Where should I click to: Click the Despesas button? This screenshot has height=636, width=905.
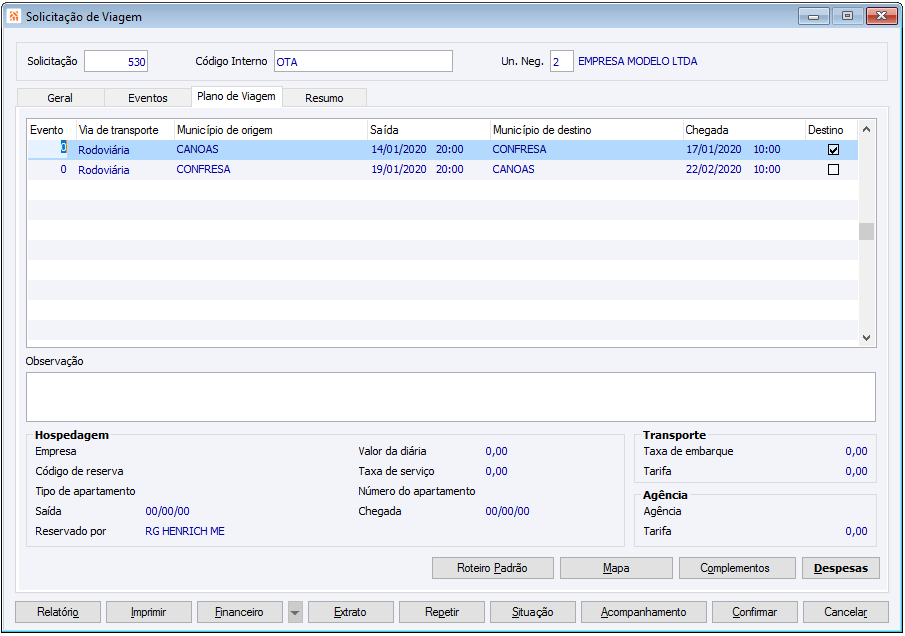coord(840,568)
